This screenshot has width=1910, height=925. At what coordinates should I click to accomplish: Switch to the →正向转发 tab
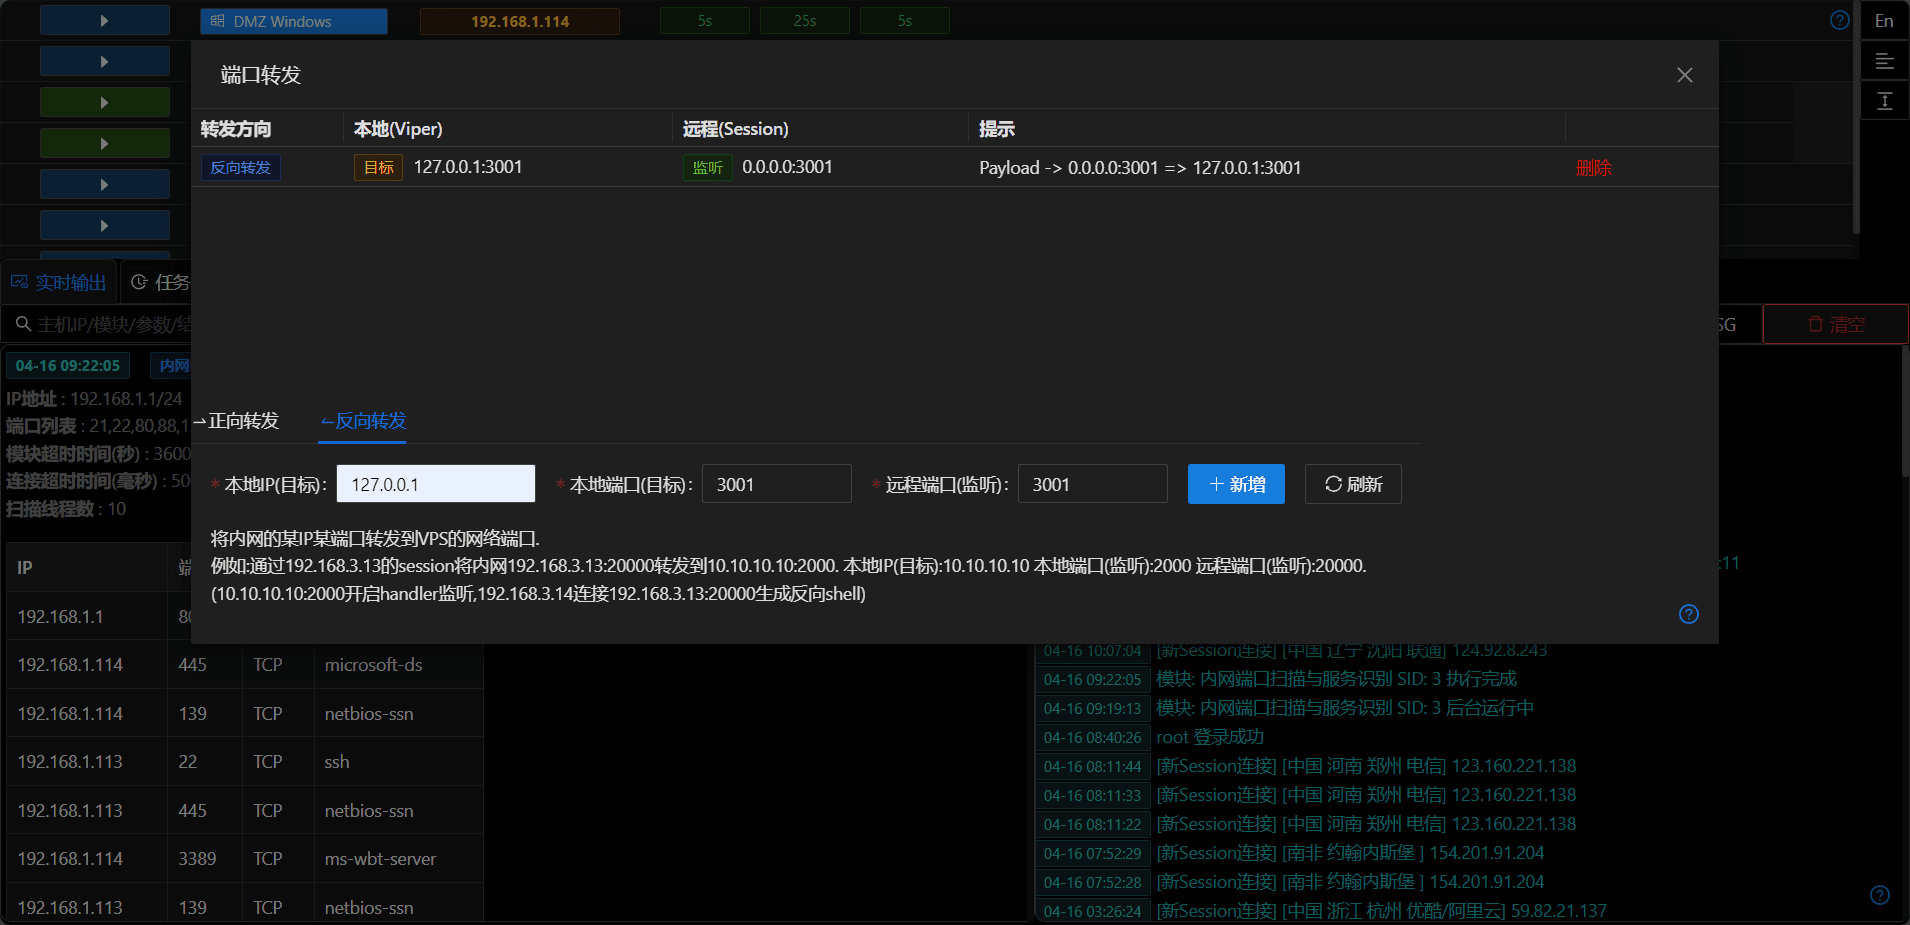236,421
